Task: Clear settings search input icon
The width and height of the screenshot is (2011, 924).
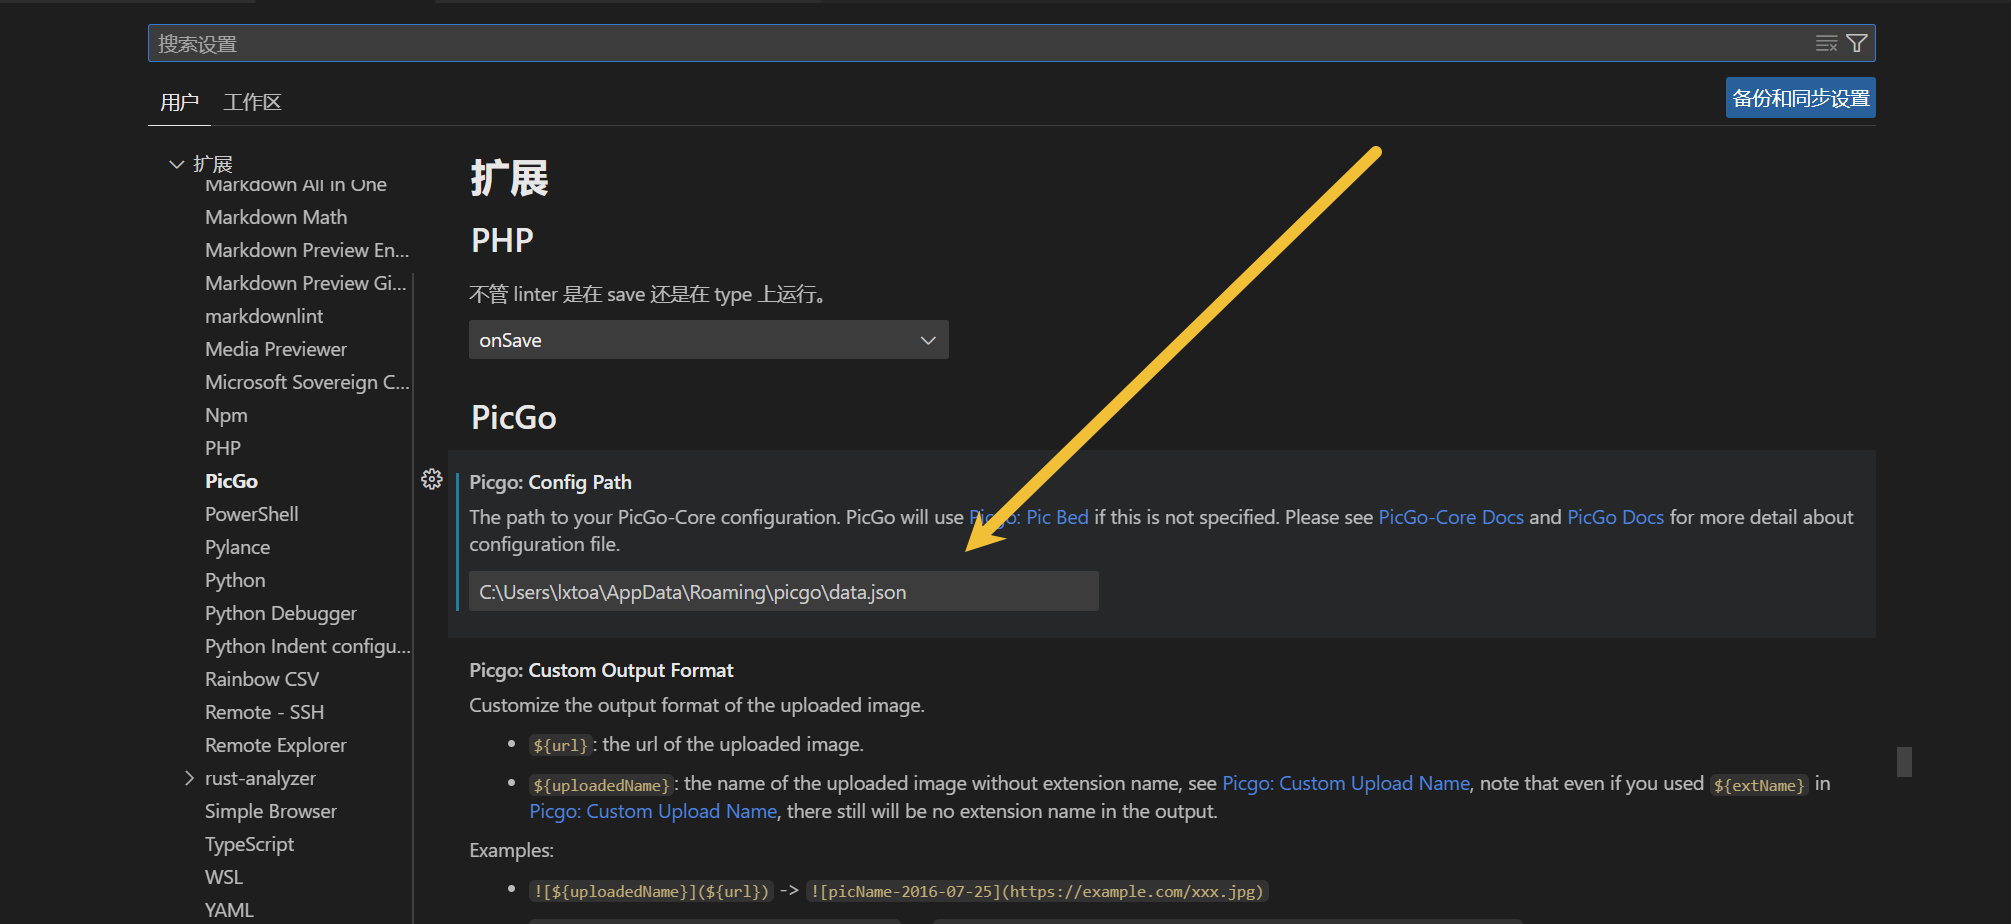Action: [x=1826, y=43]
